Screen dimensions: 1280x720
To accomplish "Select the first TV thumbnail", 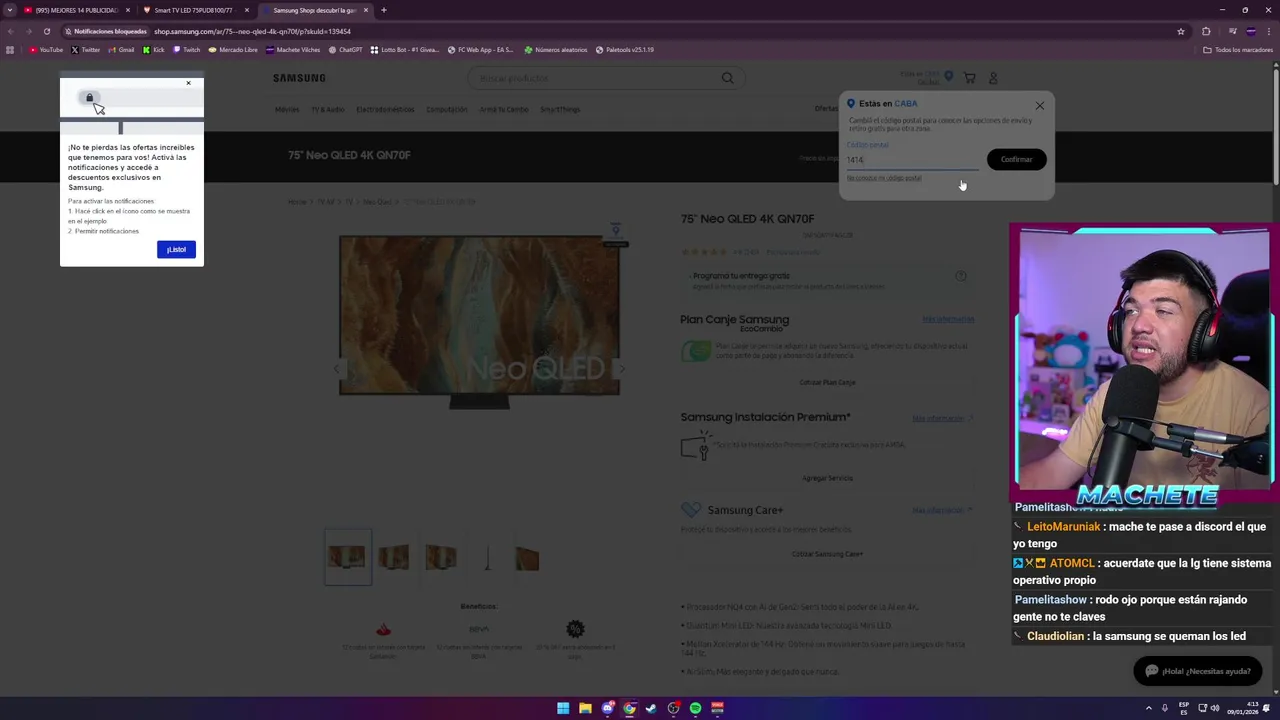I will (x=347, y=557).
